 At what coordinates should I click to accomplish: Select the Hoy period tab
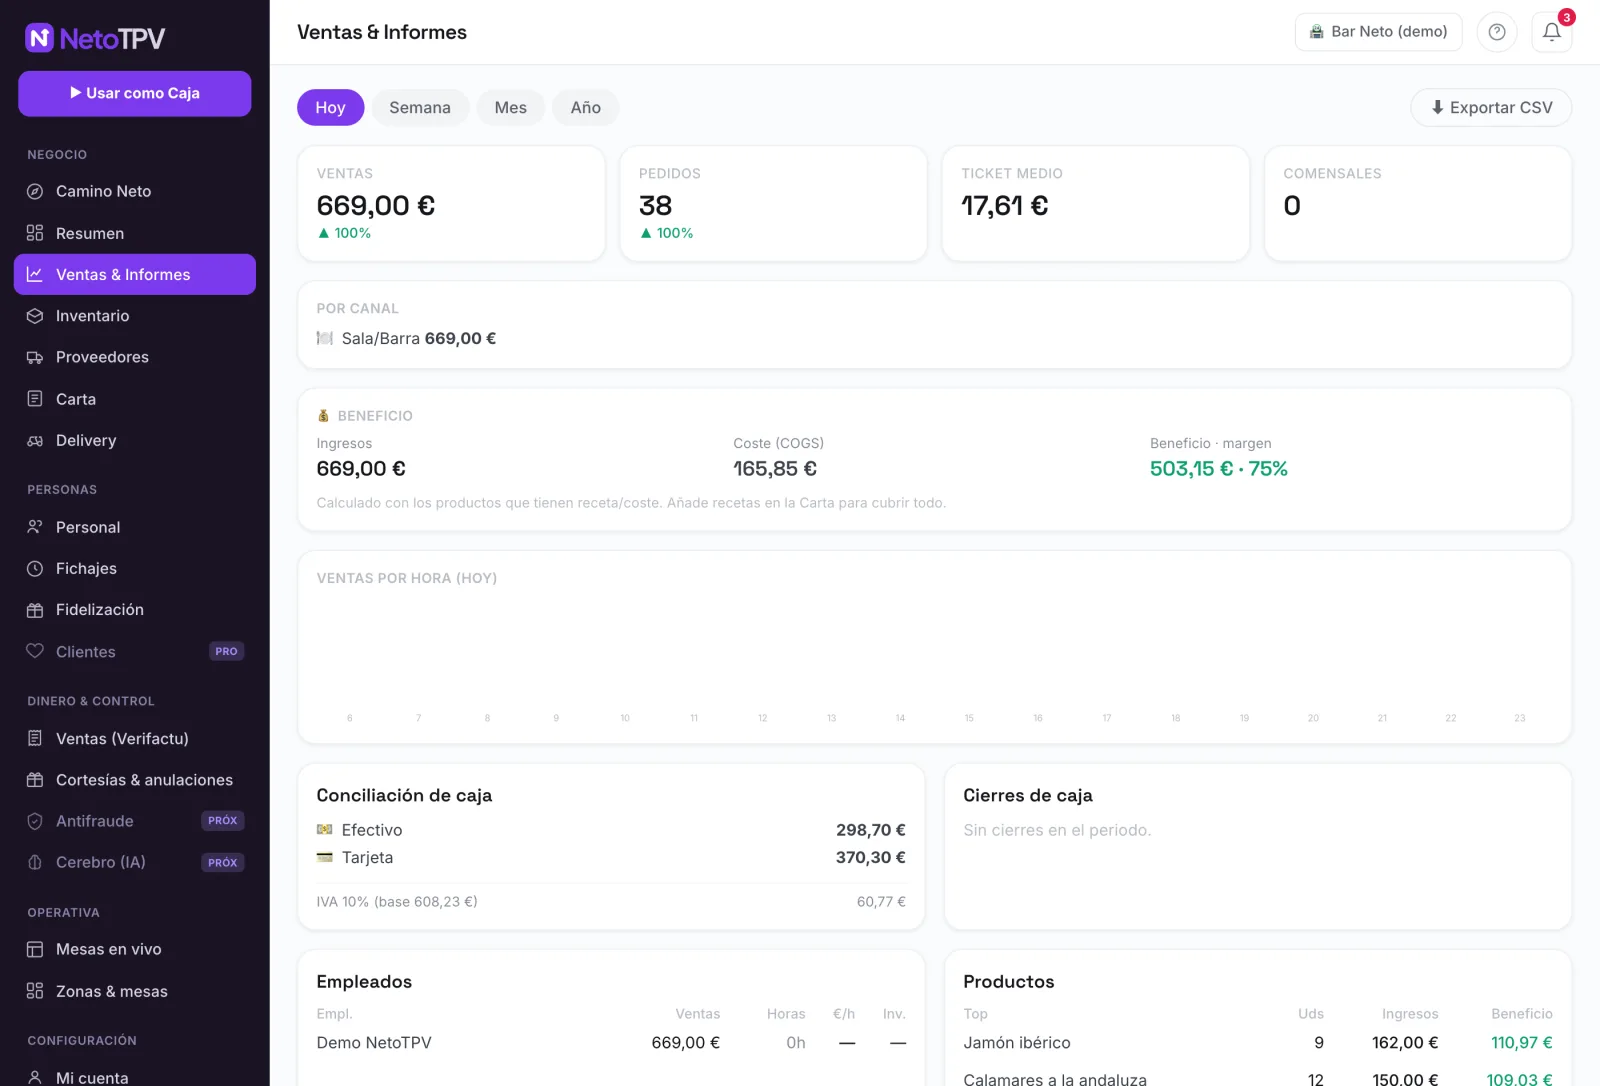click(330, 107)
